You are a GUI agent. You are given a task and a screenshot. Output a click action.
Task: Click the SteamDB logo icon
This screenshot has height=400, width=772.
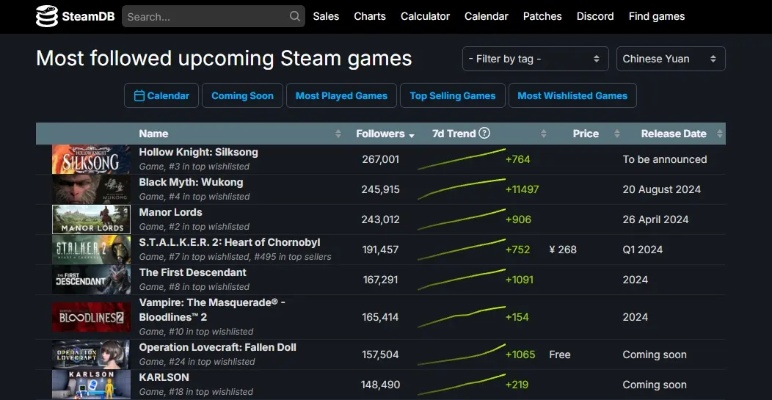point(47,16)
